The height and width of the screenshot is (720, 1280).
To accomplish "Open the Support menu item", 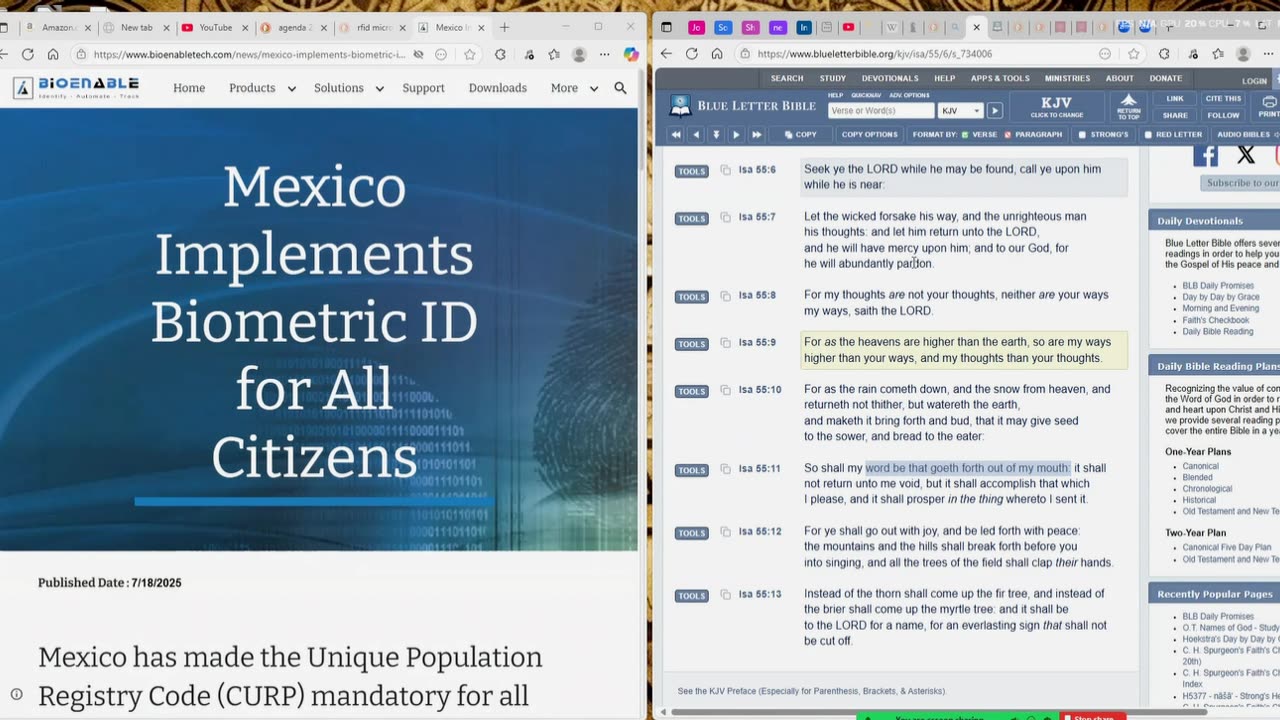I will 423,88.
